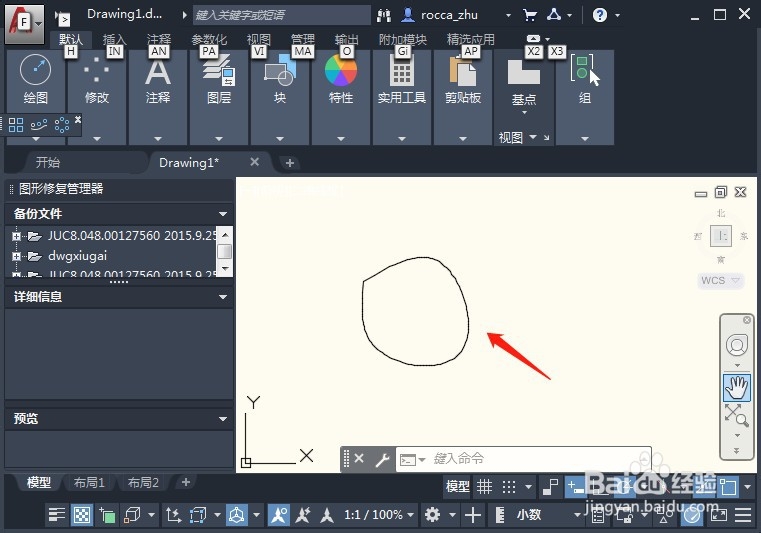Click the path array icon in floating toolbar
Image resolution: width=761 pixels, height=533 pixels.
pyautogui.click(x=39, y=125)
